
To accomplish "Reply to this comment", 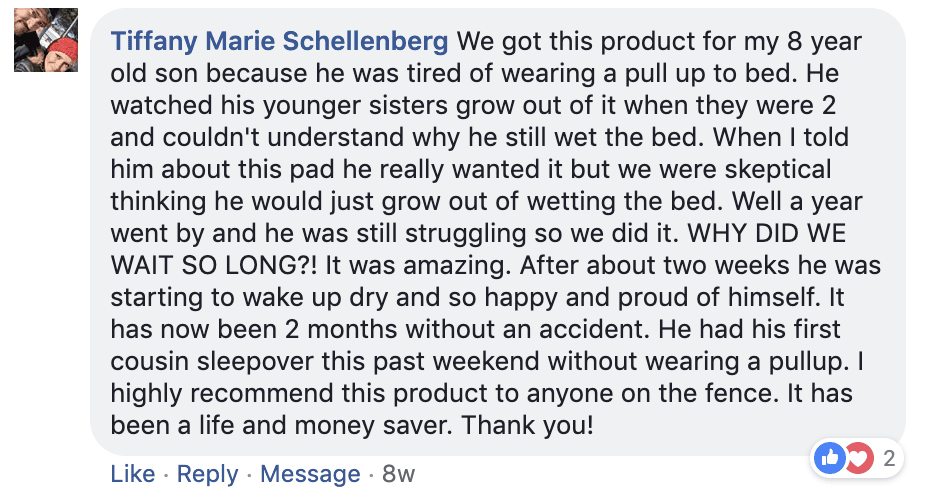I will tap(206, 474).
